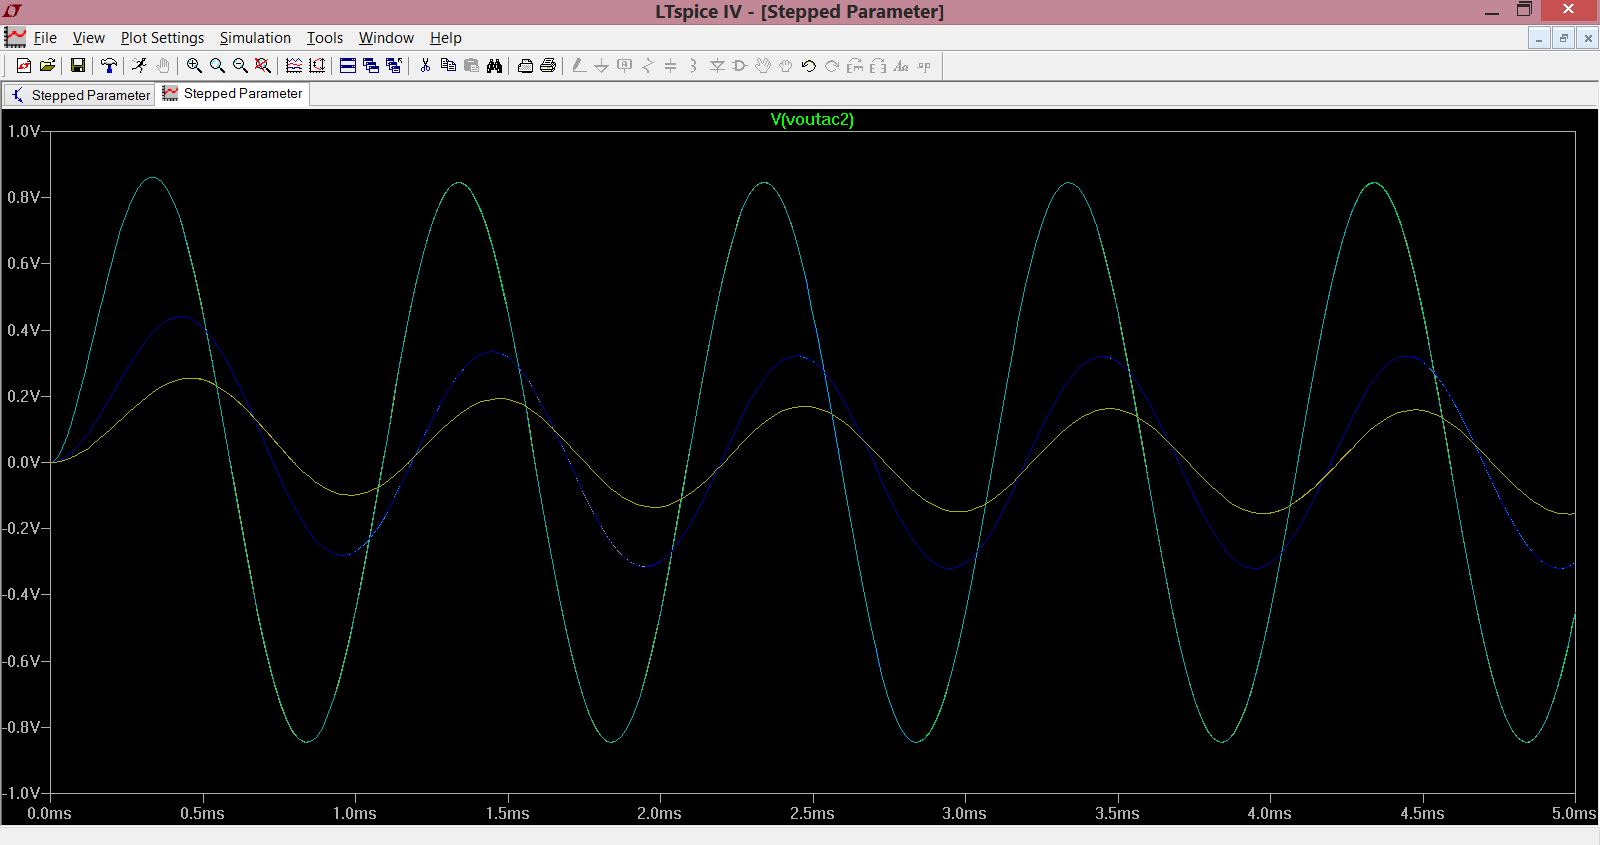Open the Plot Settings menu

coord(162,38)
